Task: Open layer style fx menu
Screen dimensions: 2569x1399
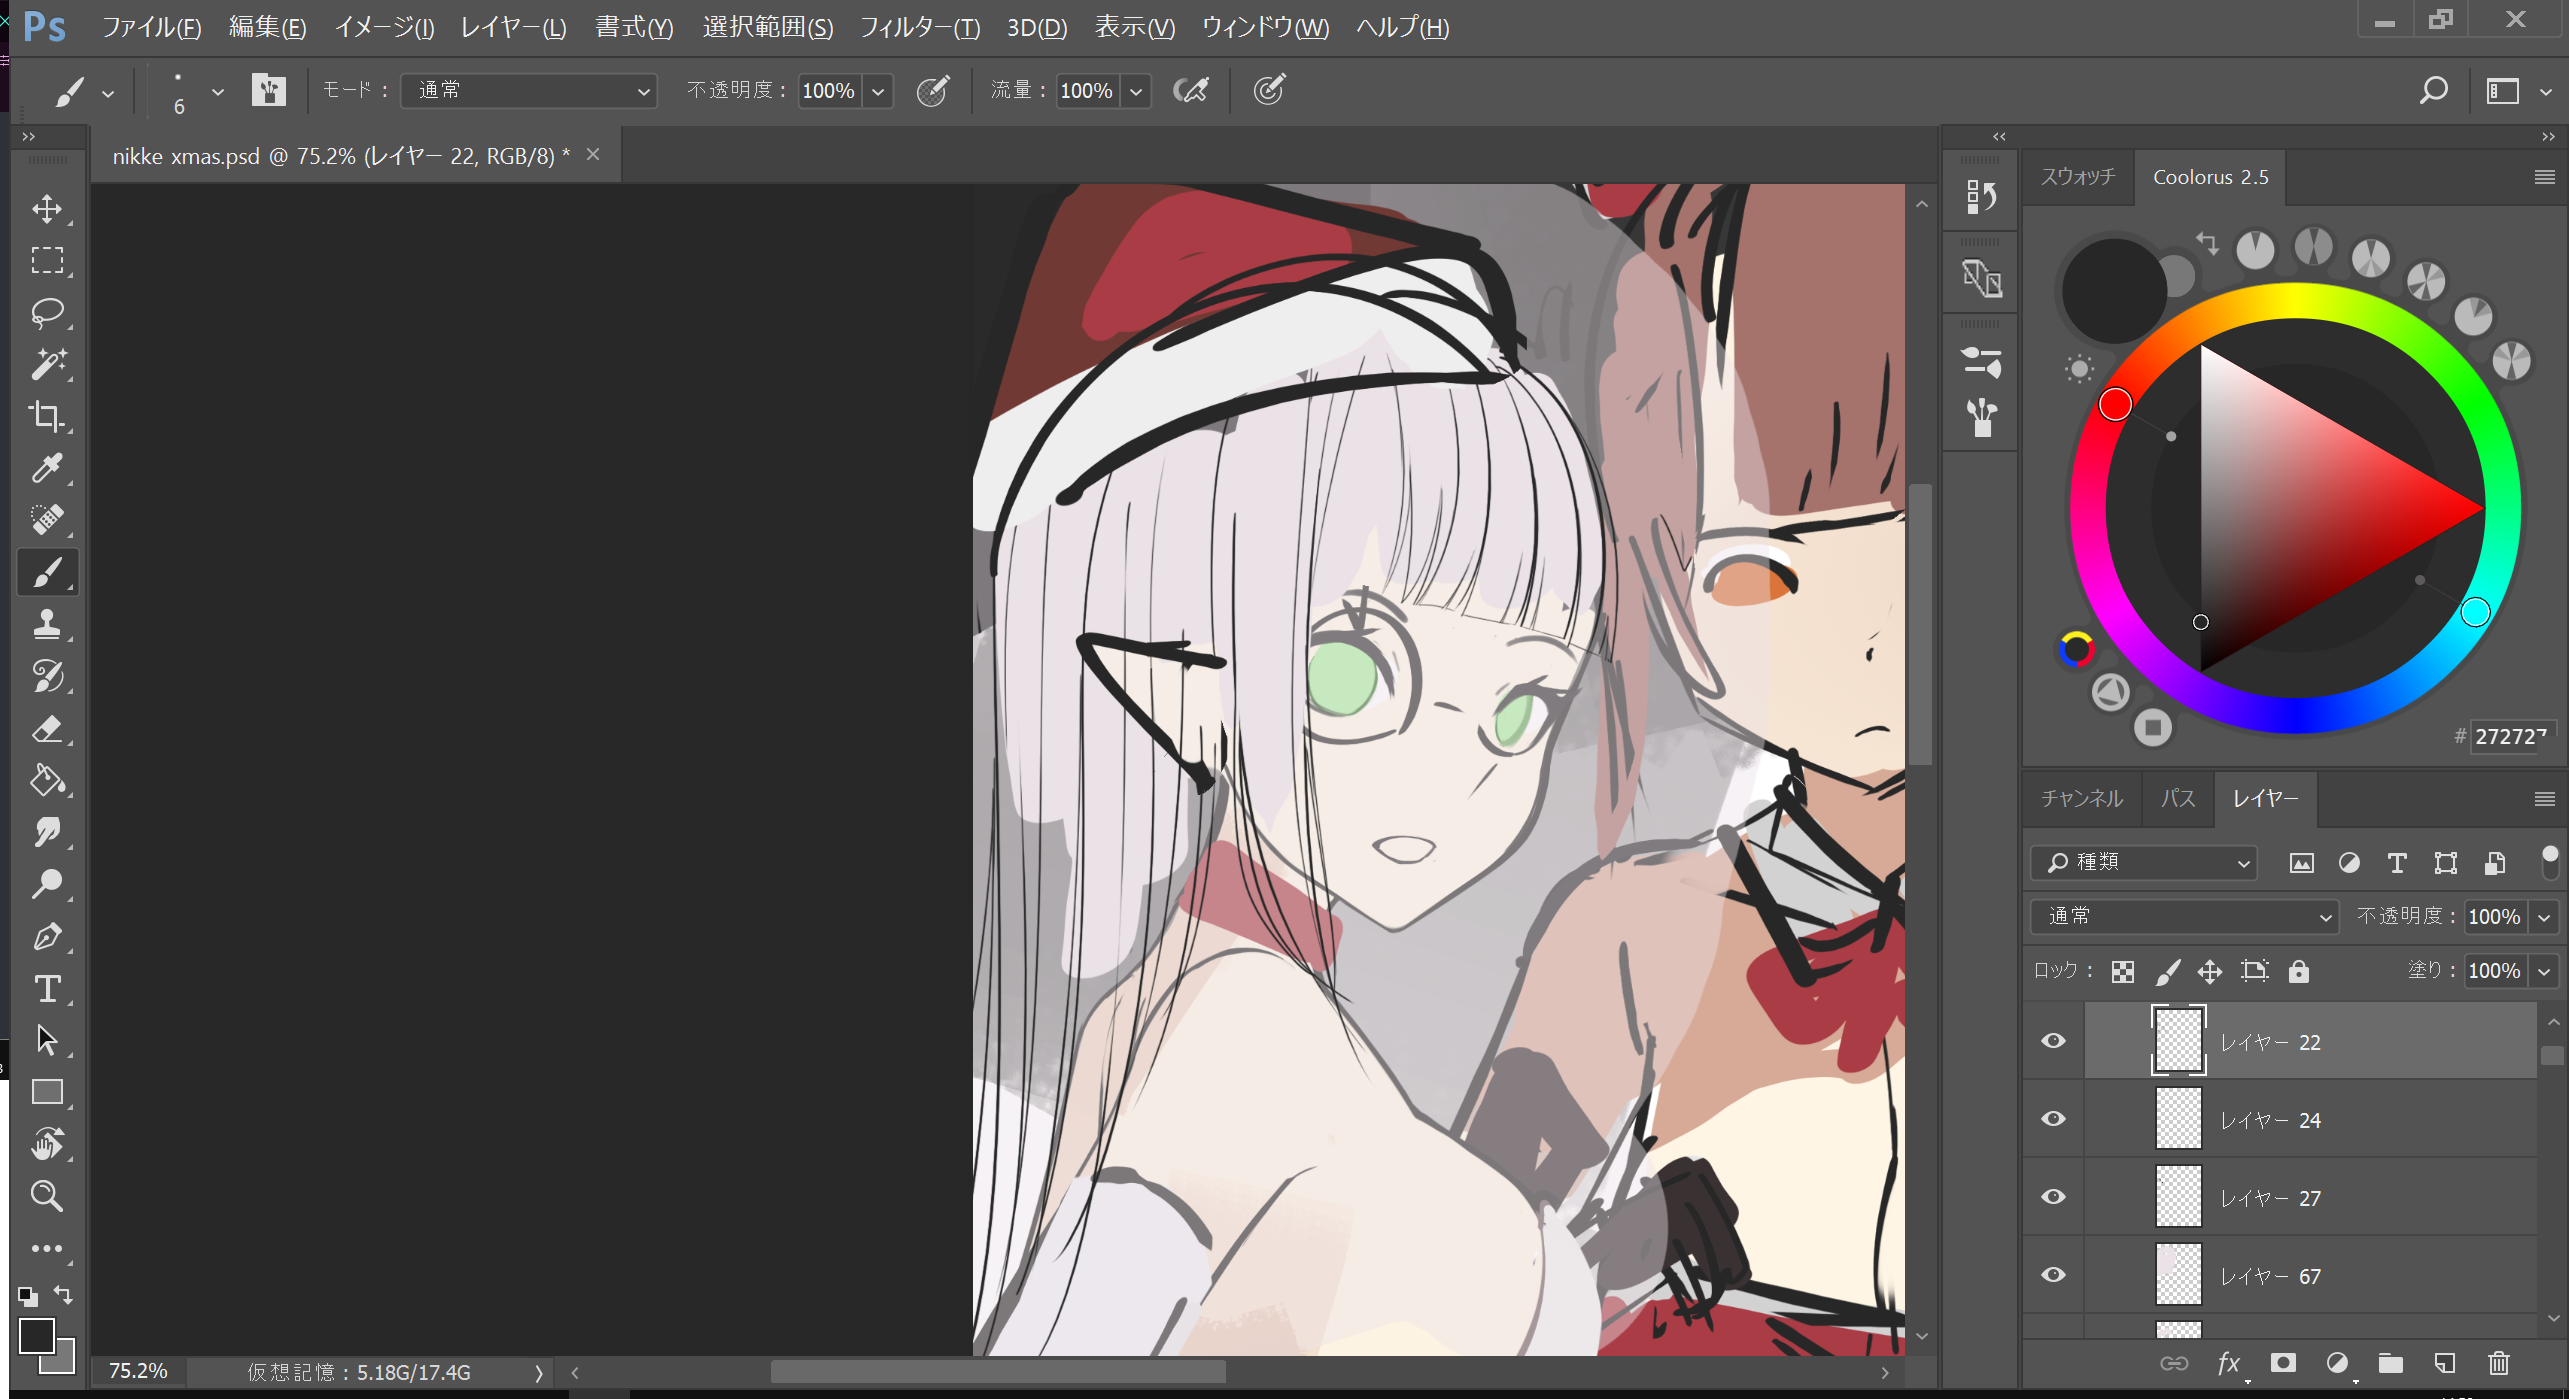Action: point(2228,1363)
